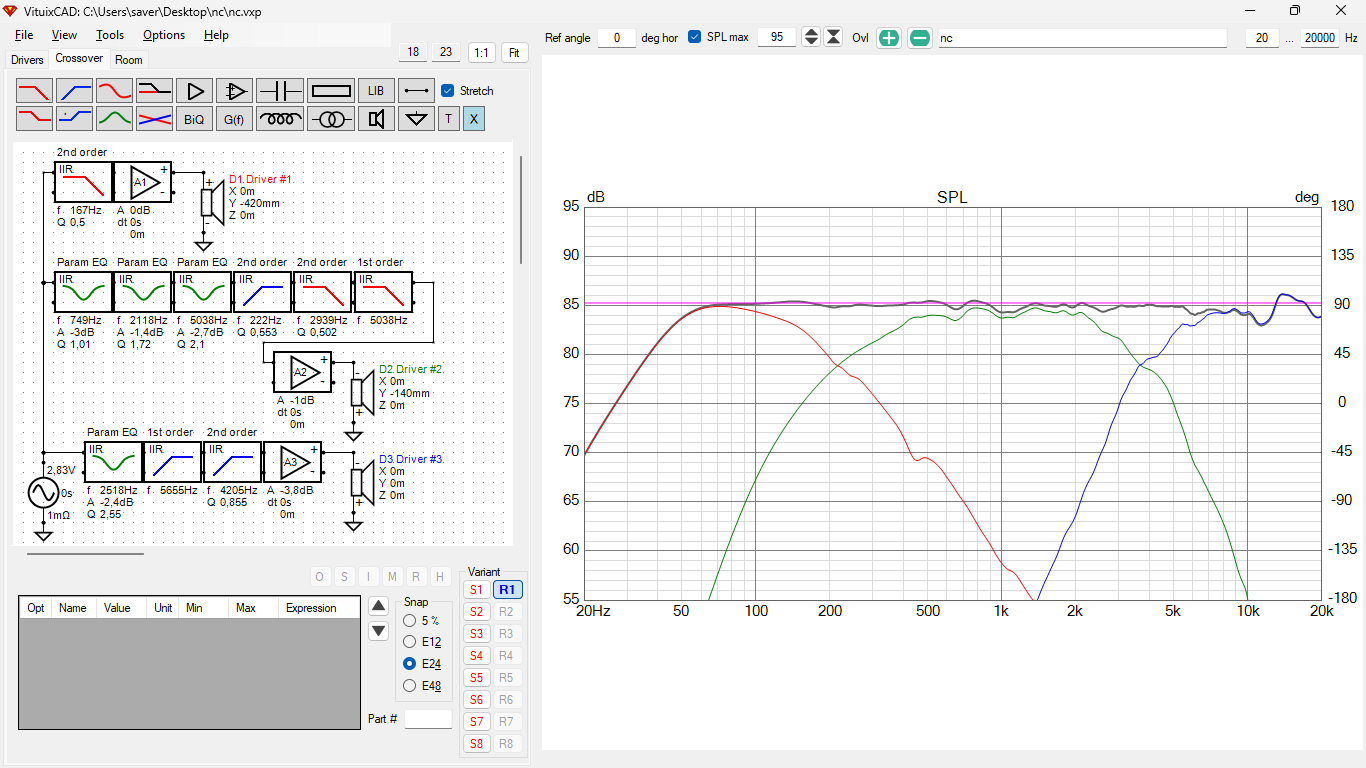Screen dimensions: 1366x768
Task: Open the Help menu
Action: click(x=216, y=35)
